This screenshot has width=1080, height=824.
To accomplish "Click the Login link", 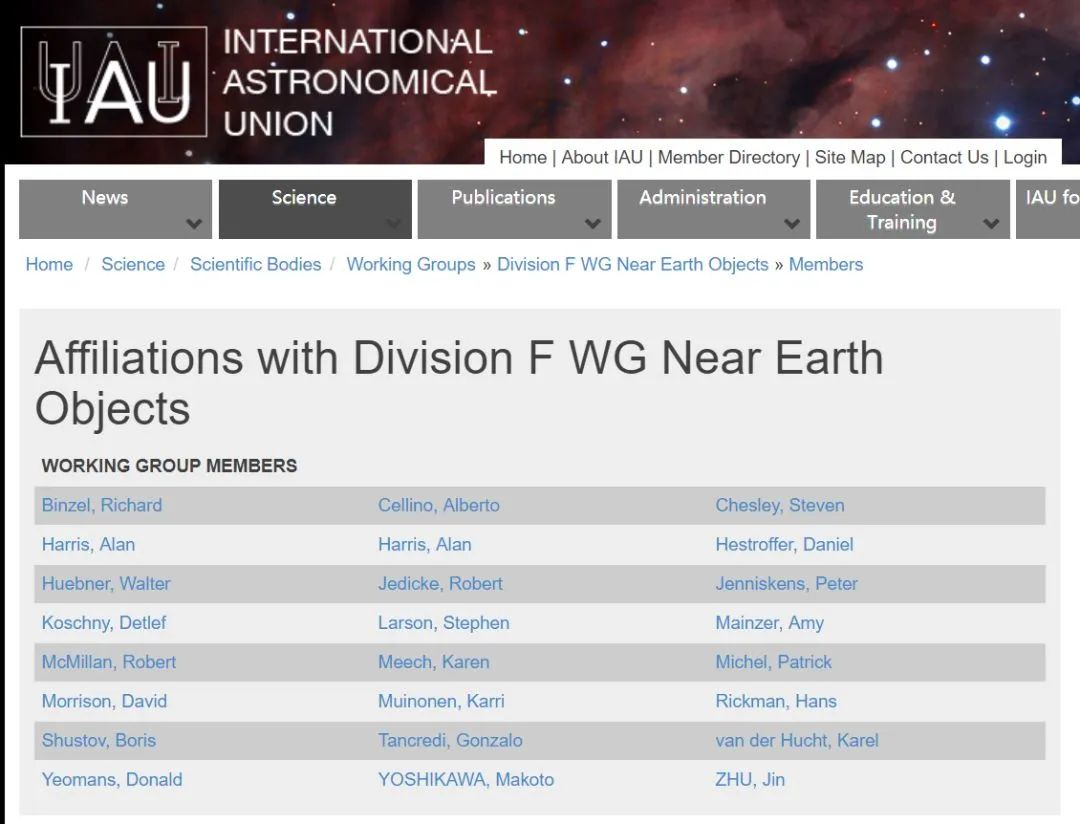I will (x=1025, y=158).
